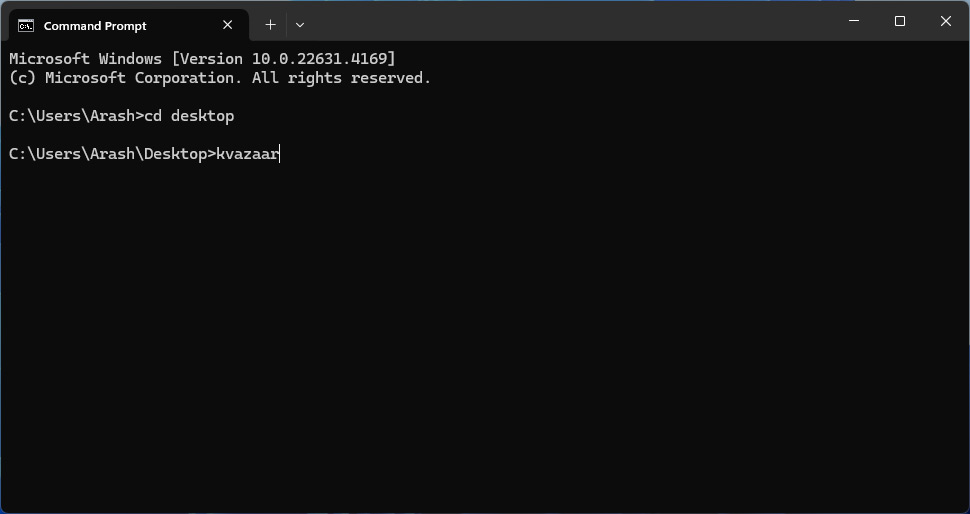Open a new tab with the plus icon
Image resolution: width=970 pixels, height=514 pixels.
270,25
